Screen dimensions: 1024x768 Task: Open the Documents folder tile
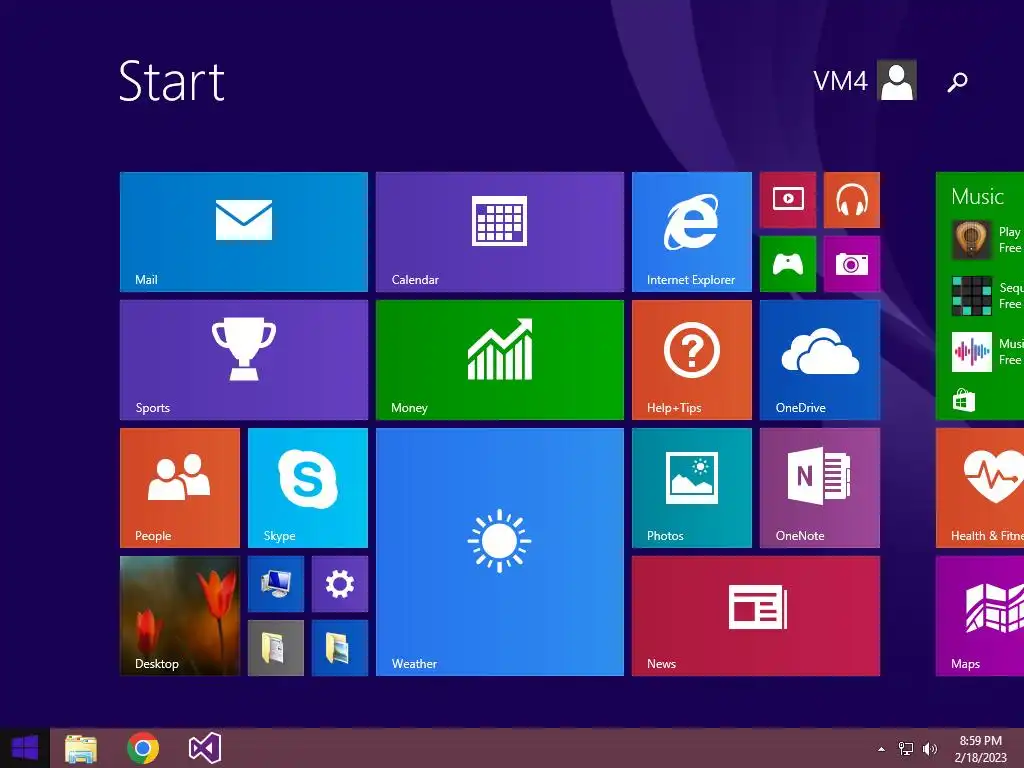[276, 648]
